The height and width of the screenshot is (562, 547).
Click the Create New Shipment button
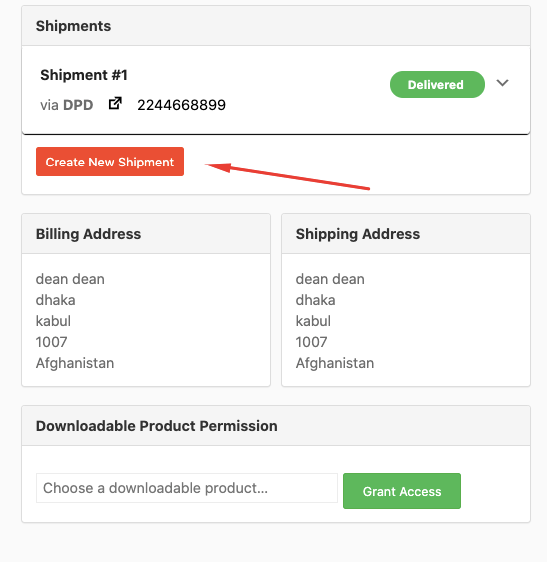(110, 162)
